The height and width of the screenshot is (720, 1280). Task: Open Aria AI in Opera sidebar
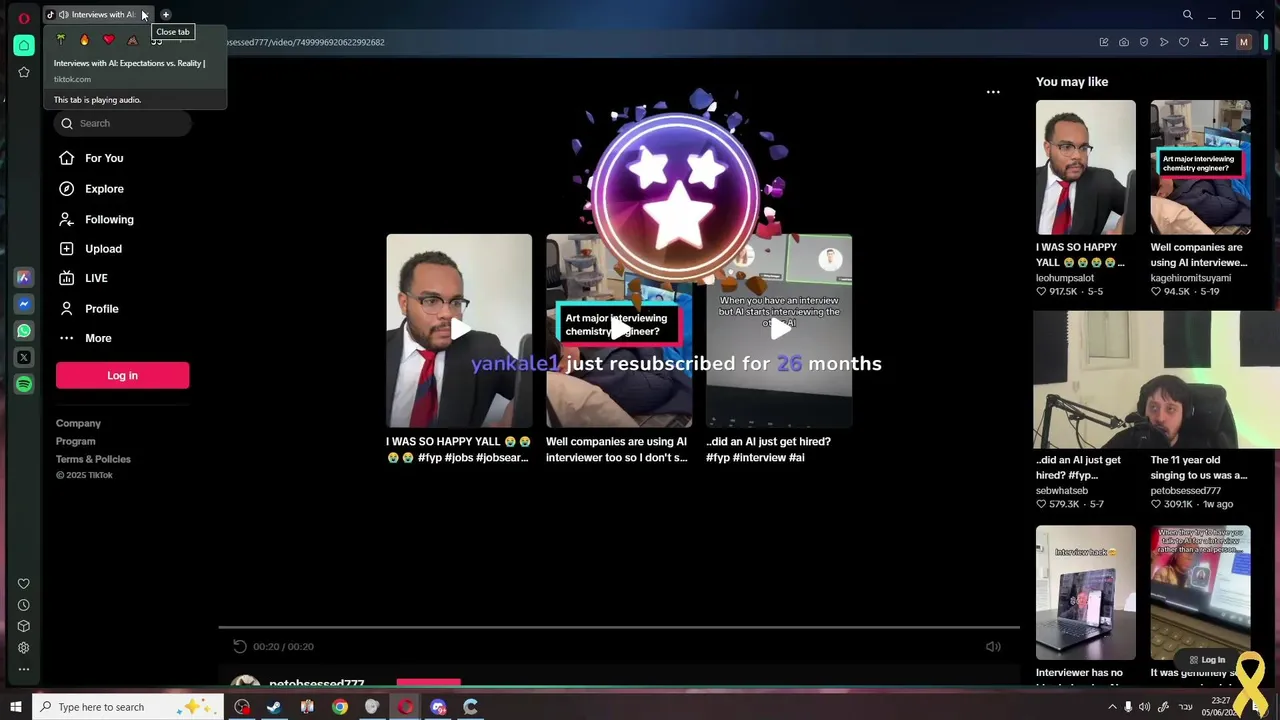[24, 277]
